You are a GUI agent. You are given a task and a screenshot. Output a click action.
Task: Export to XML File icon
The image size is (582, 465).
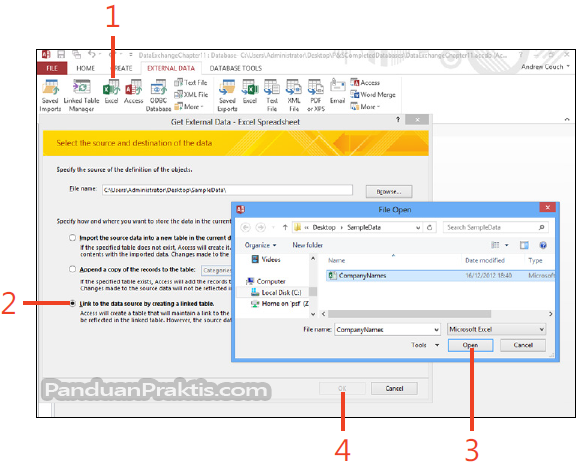point(294,96)
